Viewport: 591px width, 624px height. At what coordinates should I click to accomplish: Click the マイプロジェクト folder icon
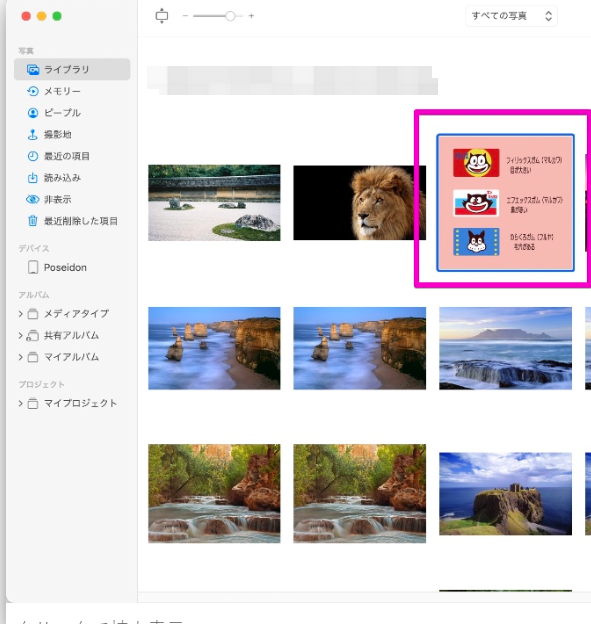pos(33,404)
